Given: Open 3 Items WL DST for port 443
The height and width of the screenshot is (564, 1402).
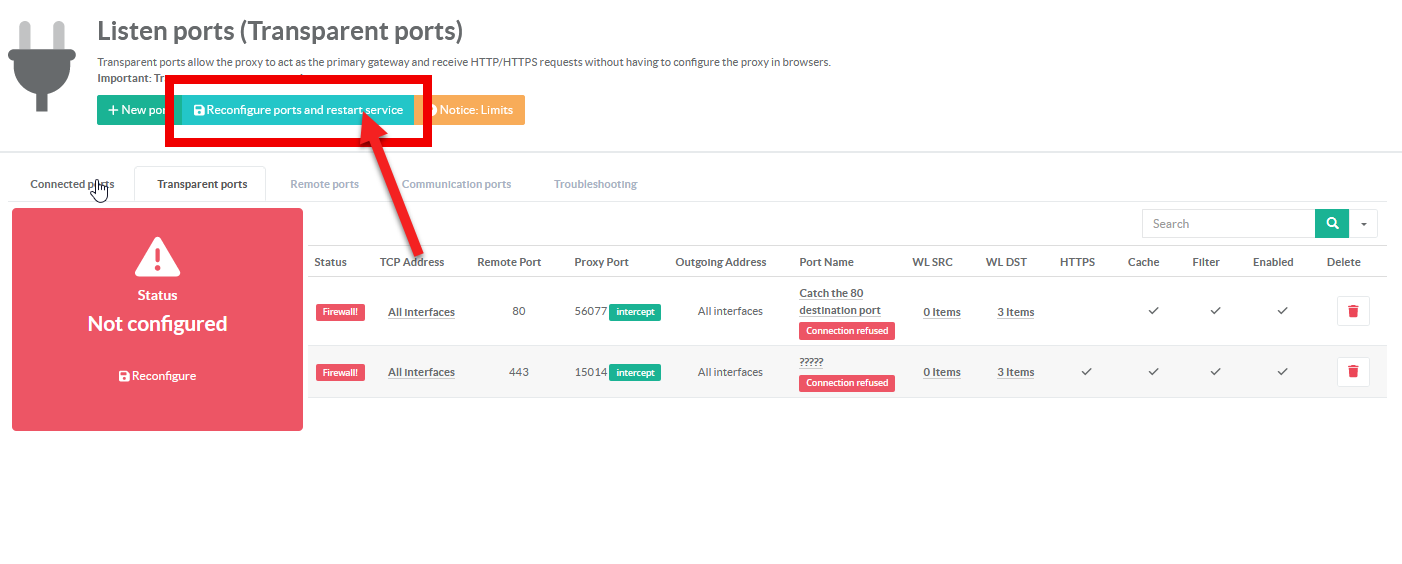Looking at the screenshot, I should [1015, 372].
